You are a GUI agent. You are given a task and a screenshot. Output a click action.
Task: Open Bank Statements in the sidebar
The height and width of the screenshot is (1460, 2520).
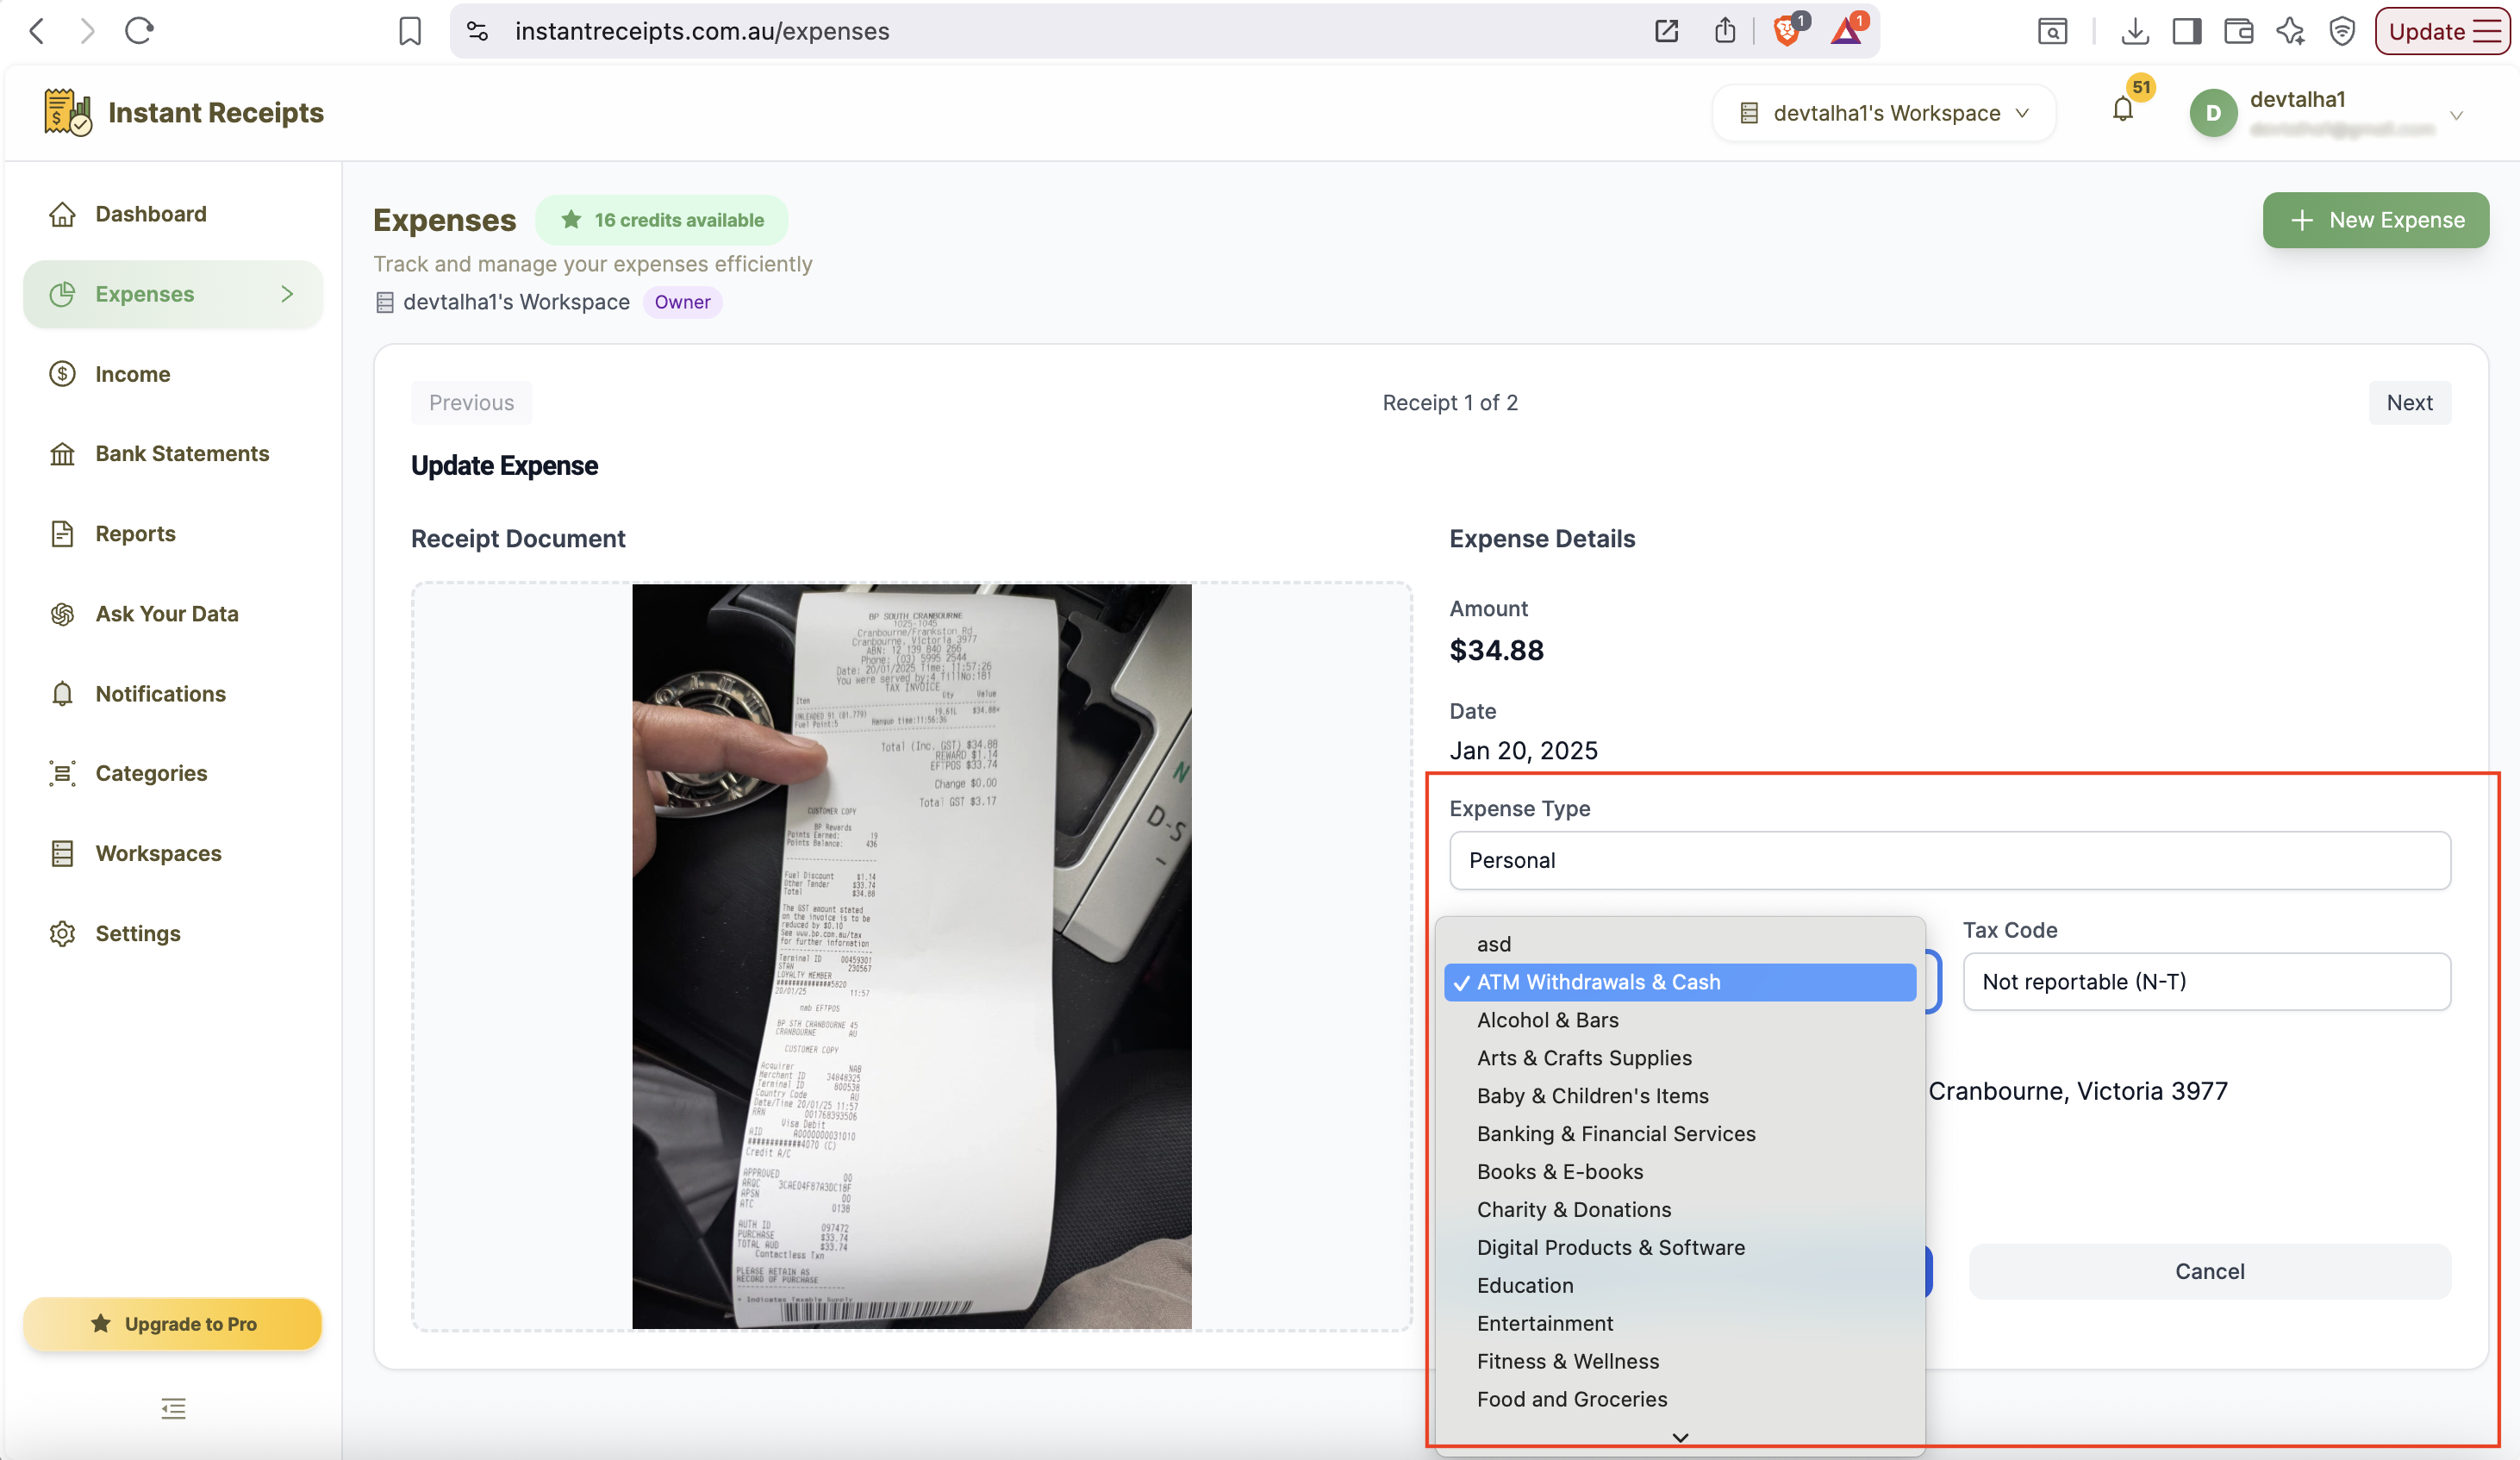point(173,453)
